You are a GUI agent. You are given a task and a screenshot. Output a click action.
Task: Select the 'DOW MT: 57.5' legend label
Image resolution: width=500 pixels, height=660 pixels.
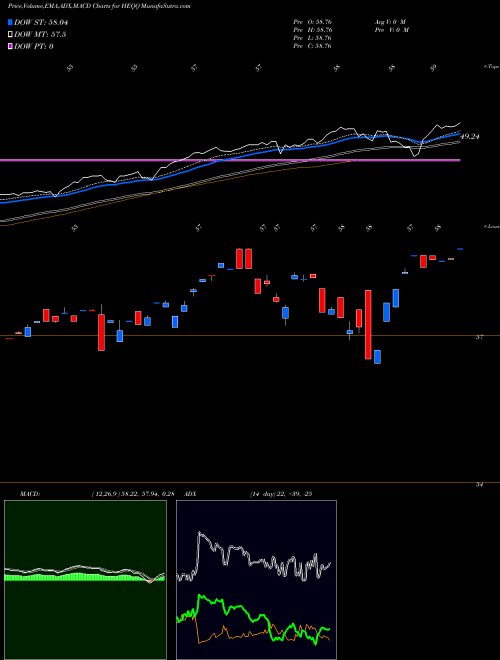pyautogui.click(x=40, y=35)
